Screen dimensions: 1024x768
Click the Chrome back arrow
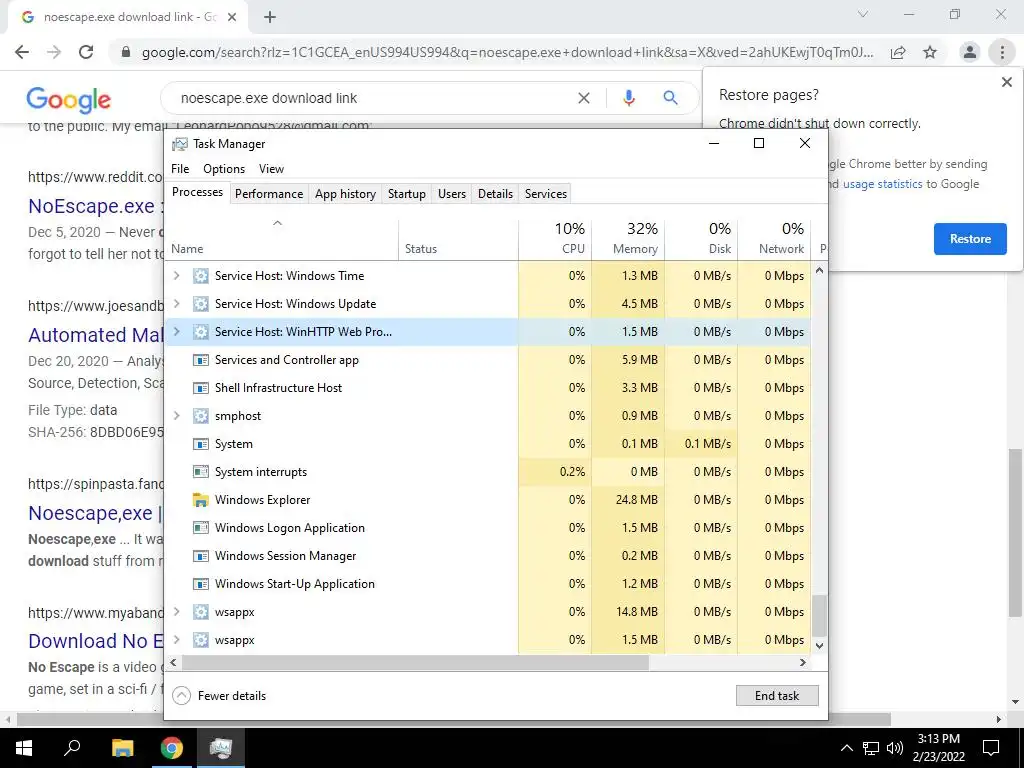(x=22, y=52)
